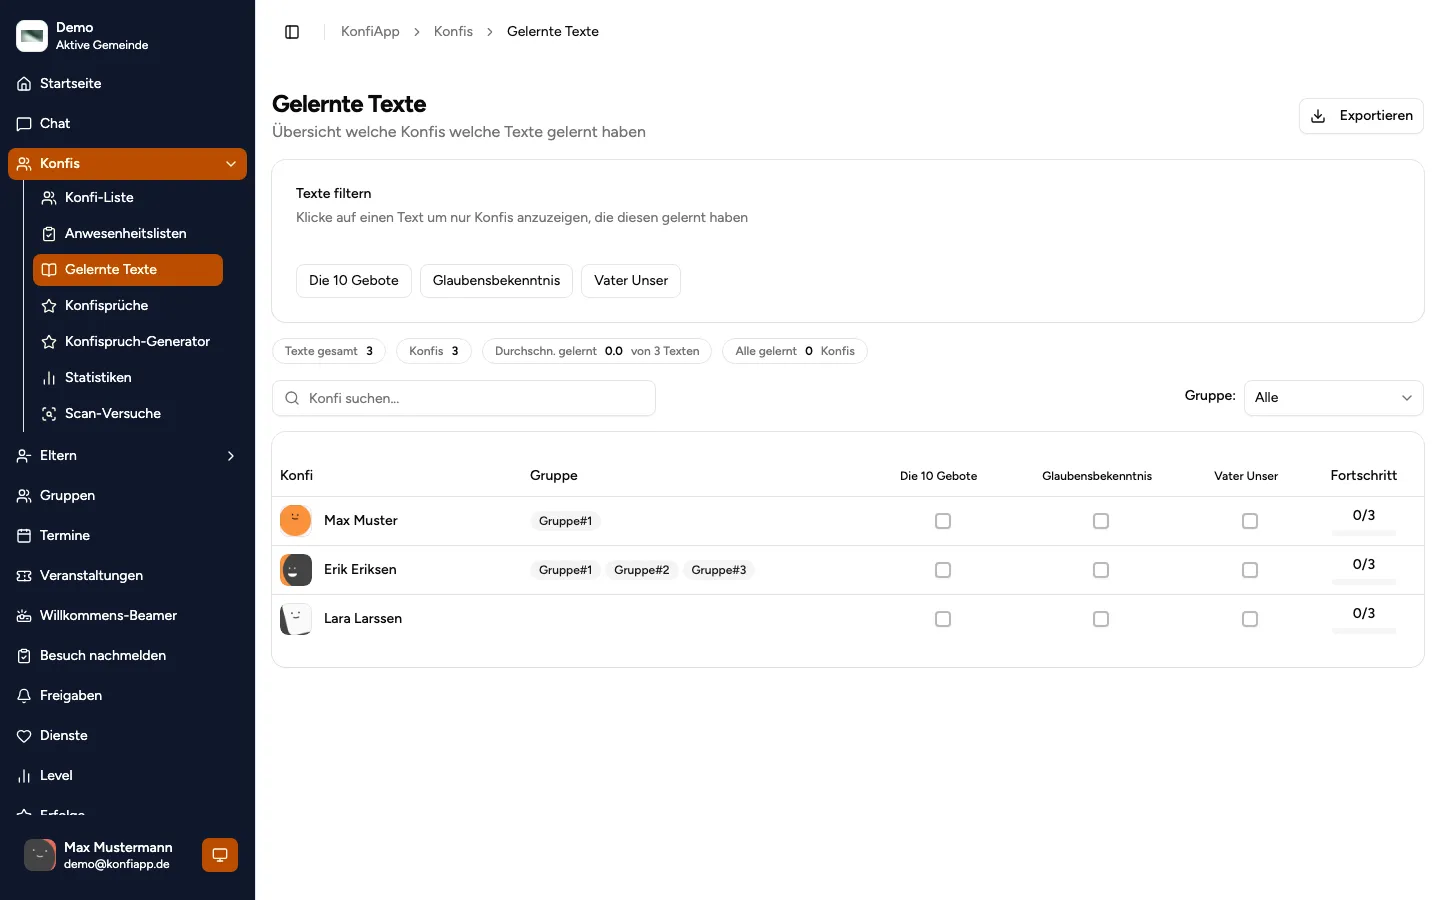Viewport: 1440px width, 900px height.
Task: Click KonfiApp breadcrumb link
Action: click(x=370, y=32)
